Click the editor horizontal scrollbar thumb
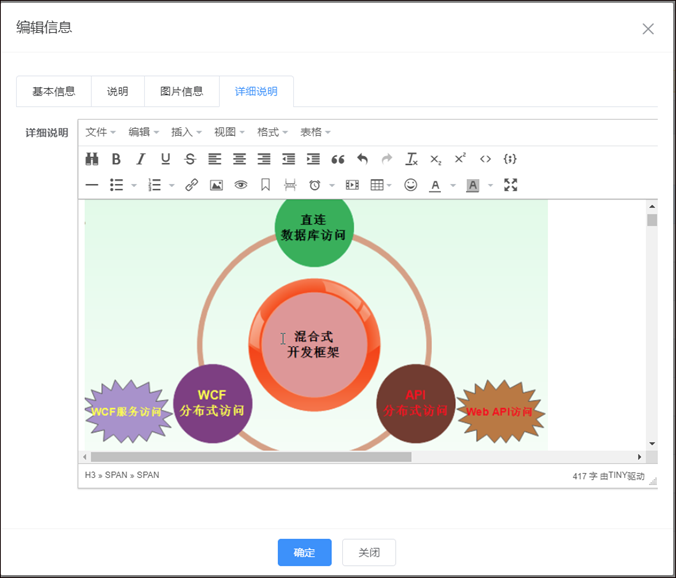The width and height of the screenshot is (676, 578). coord(251,457)
